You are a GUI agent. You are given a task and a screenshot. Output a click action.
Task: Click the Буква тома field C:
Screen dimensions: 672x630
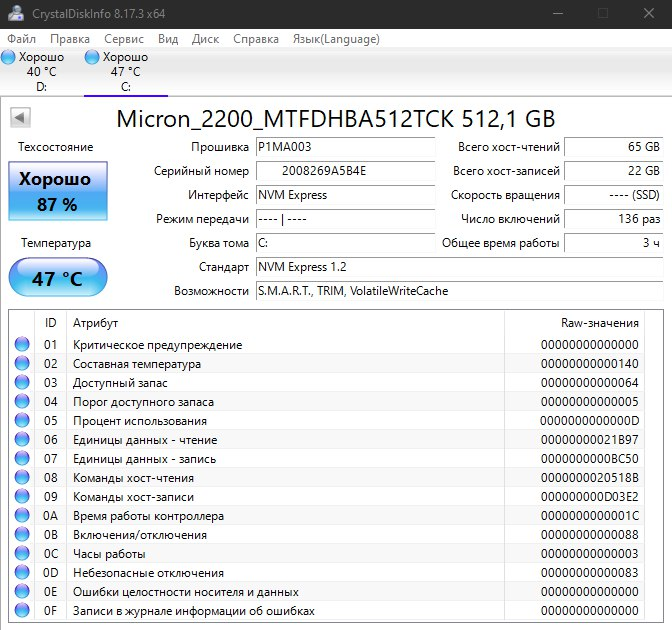tap(345, 243)
